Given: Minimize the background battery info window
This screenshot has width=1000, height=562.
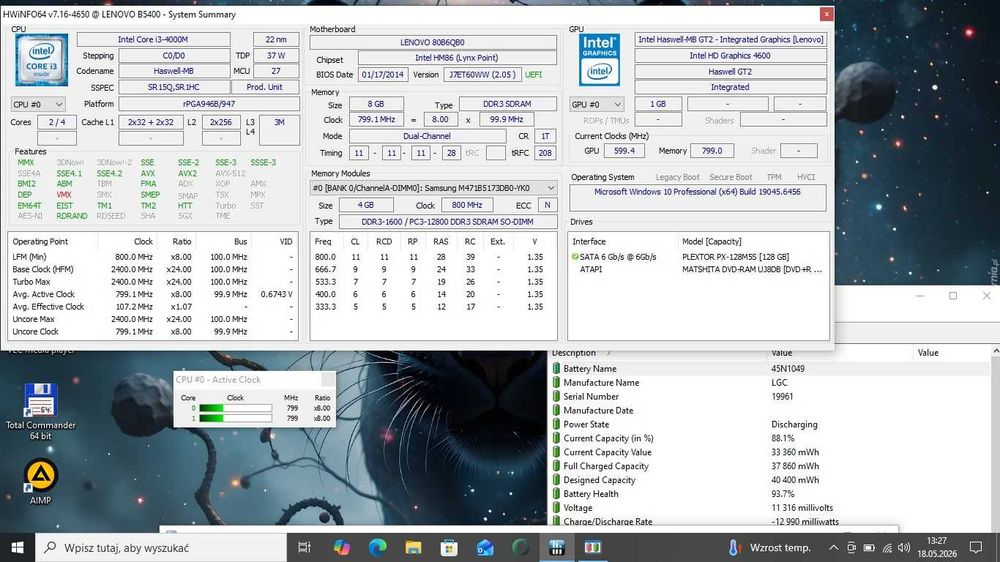Looking at the screenshot, I should coord(920,296).
